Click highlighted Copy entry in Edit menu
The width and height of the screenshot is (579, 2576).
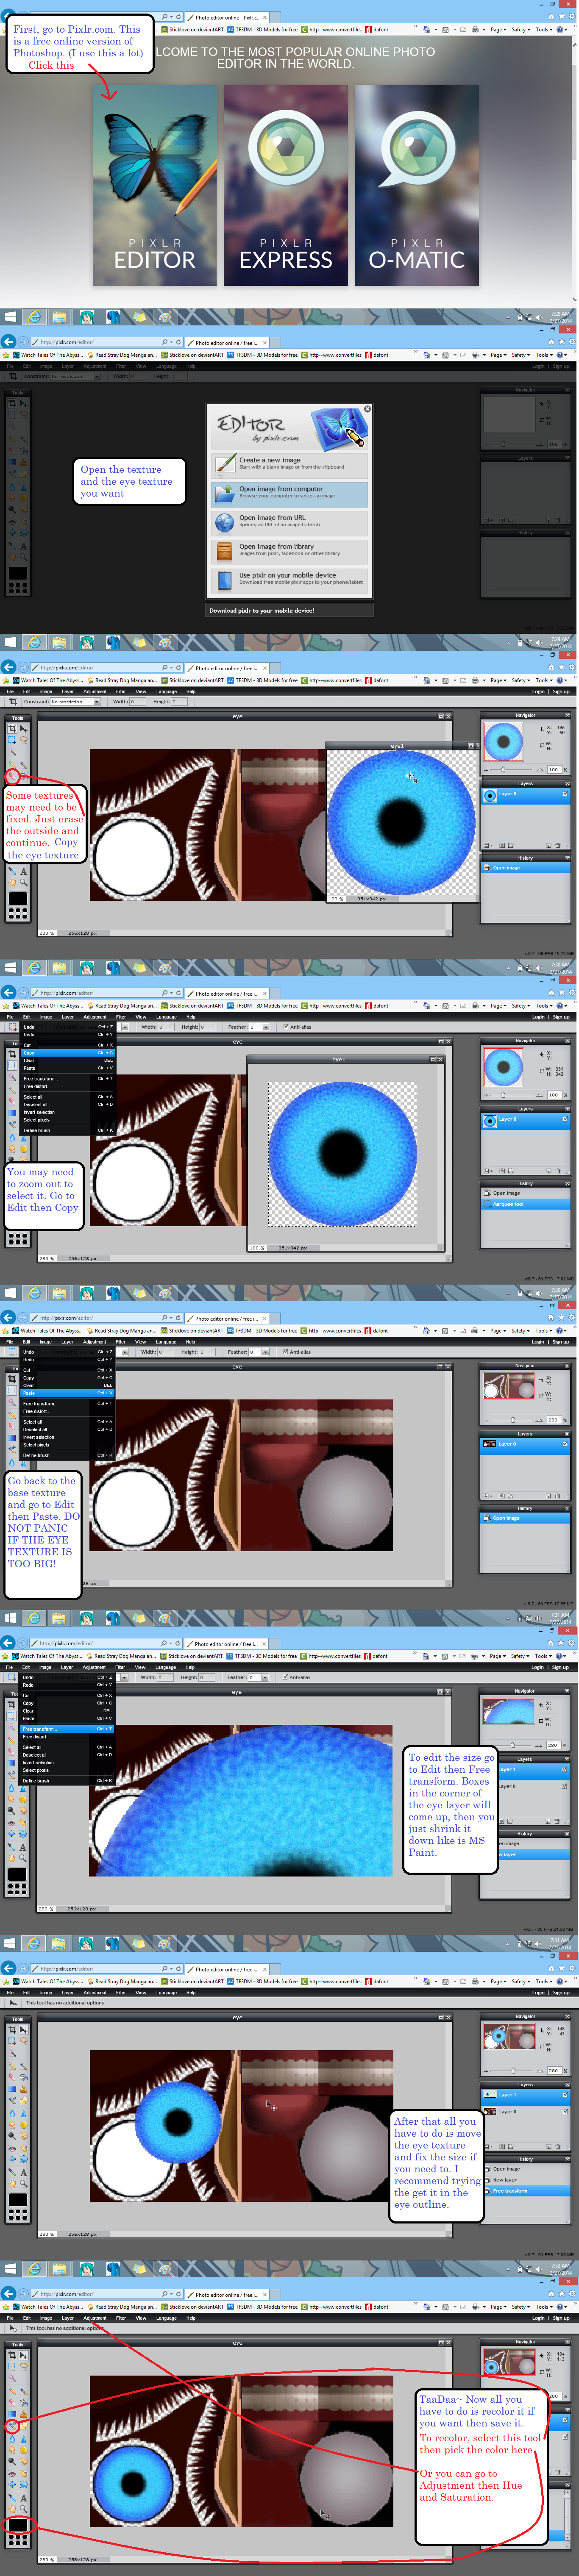[67, 1053]
